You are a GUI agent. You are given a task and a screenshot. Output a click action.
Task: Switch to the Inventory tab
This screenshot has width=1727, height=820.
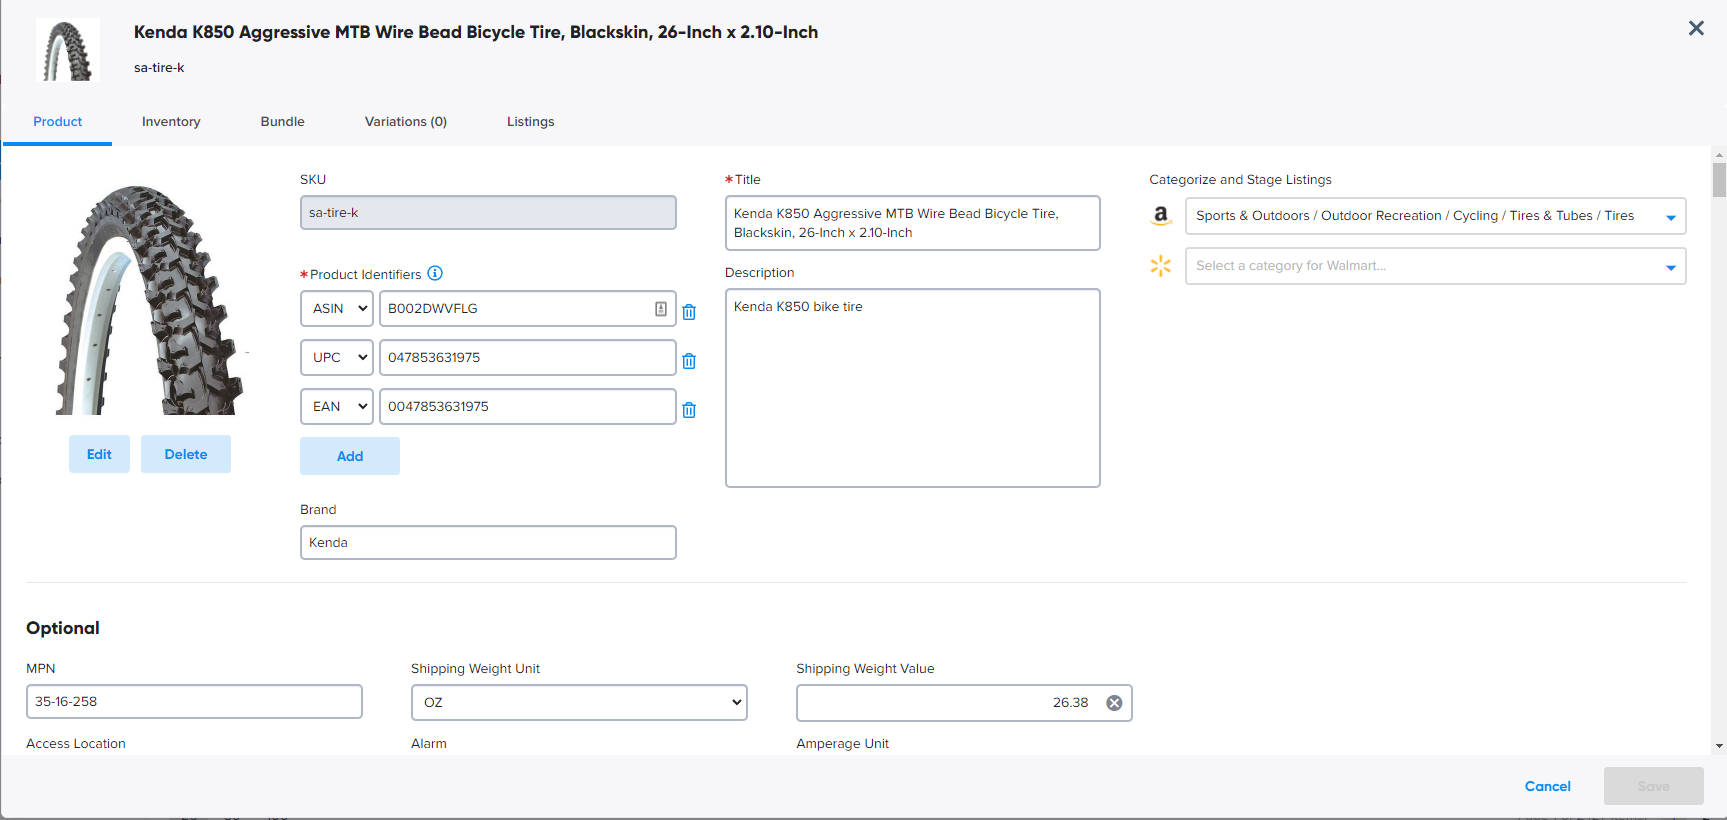coord(171,122)
